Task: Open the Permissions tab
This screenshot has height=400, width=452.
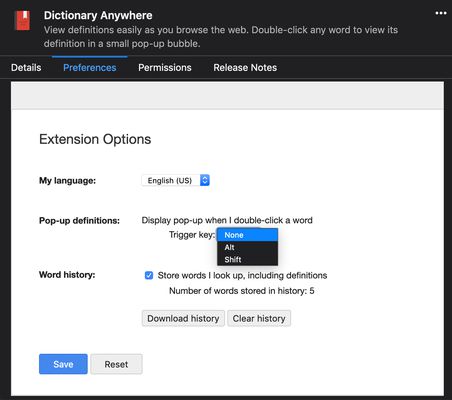Action: pyautogui.click(x=165, y=68)
